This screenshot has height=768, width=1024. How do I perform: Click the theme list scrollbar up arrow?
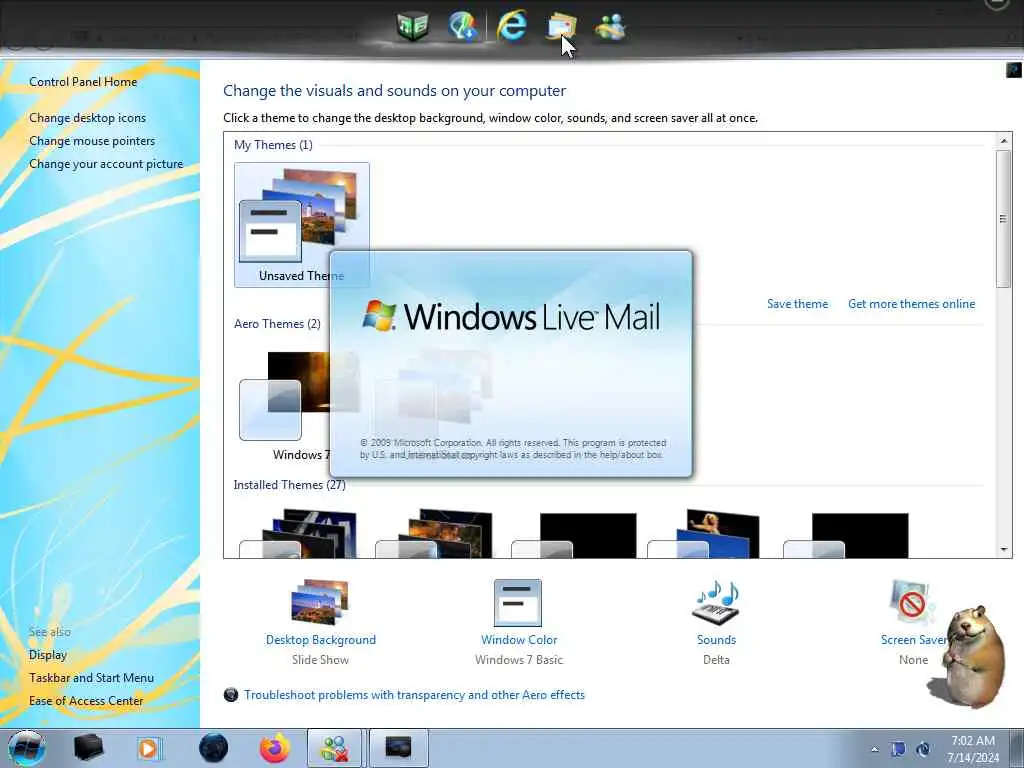click(x=1004, y=140)
